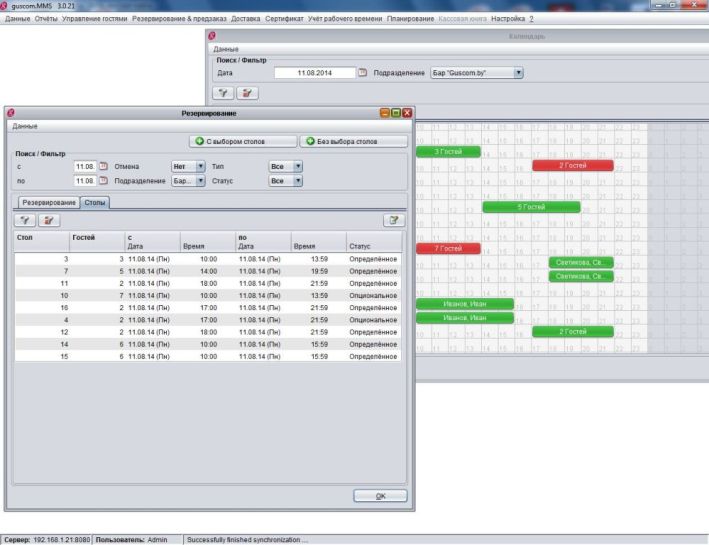709x545 pixels.
Task: Select the red '7 Гостей' reservation block
Action: (447, 248)
